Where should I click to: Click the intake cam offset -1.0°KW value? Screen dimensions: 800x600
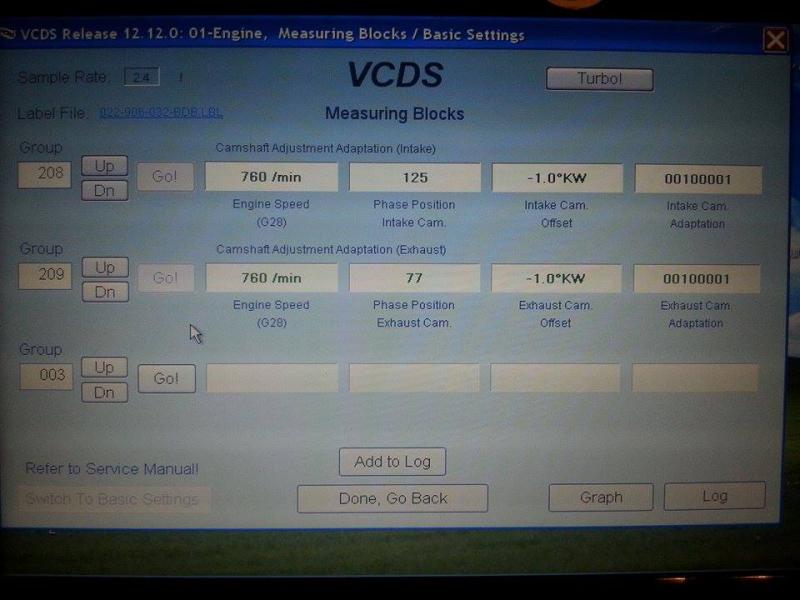(x=557, y=179)
